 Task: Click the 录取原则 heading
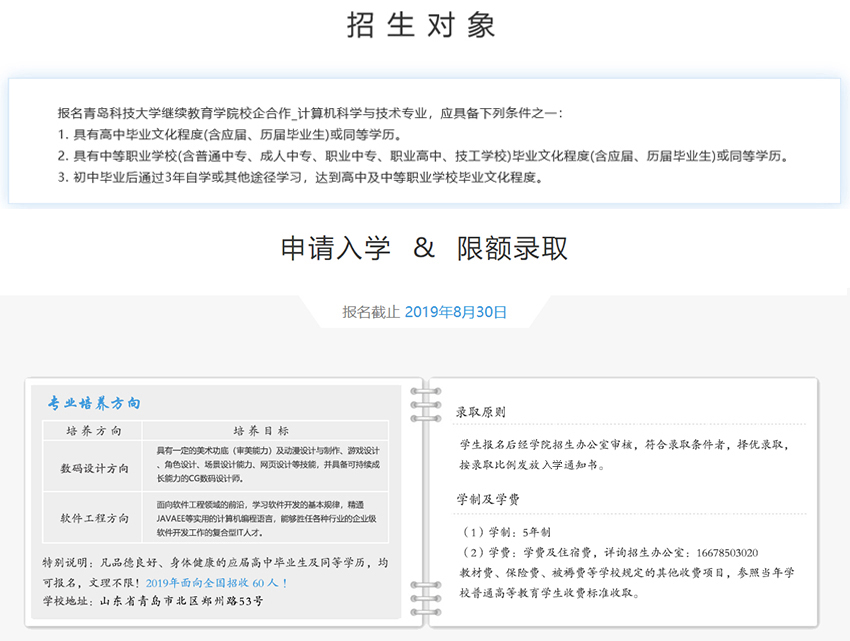481,411
